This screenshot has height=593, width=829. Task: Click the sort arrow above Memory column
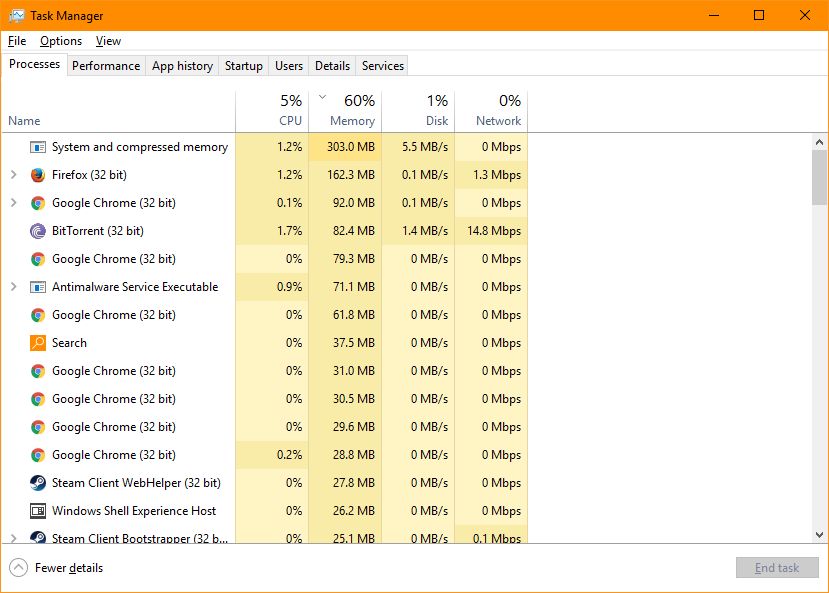pyautogui.click(x=323, y=97)
